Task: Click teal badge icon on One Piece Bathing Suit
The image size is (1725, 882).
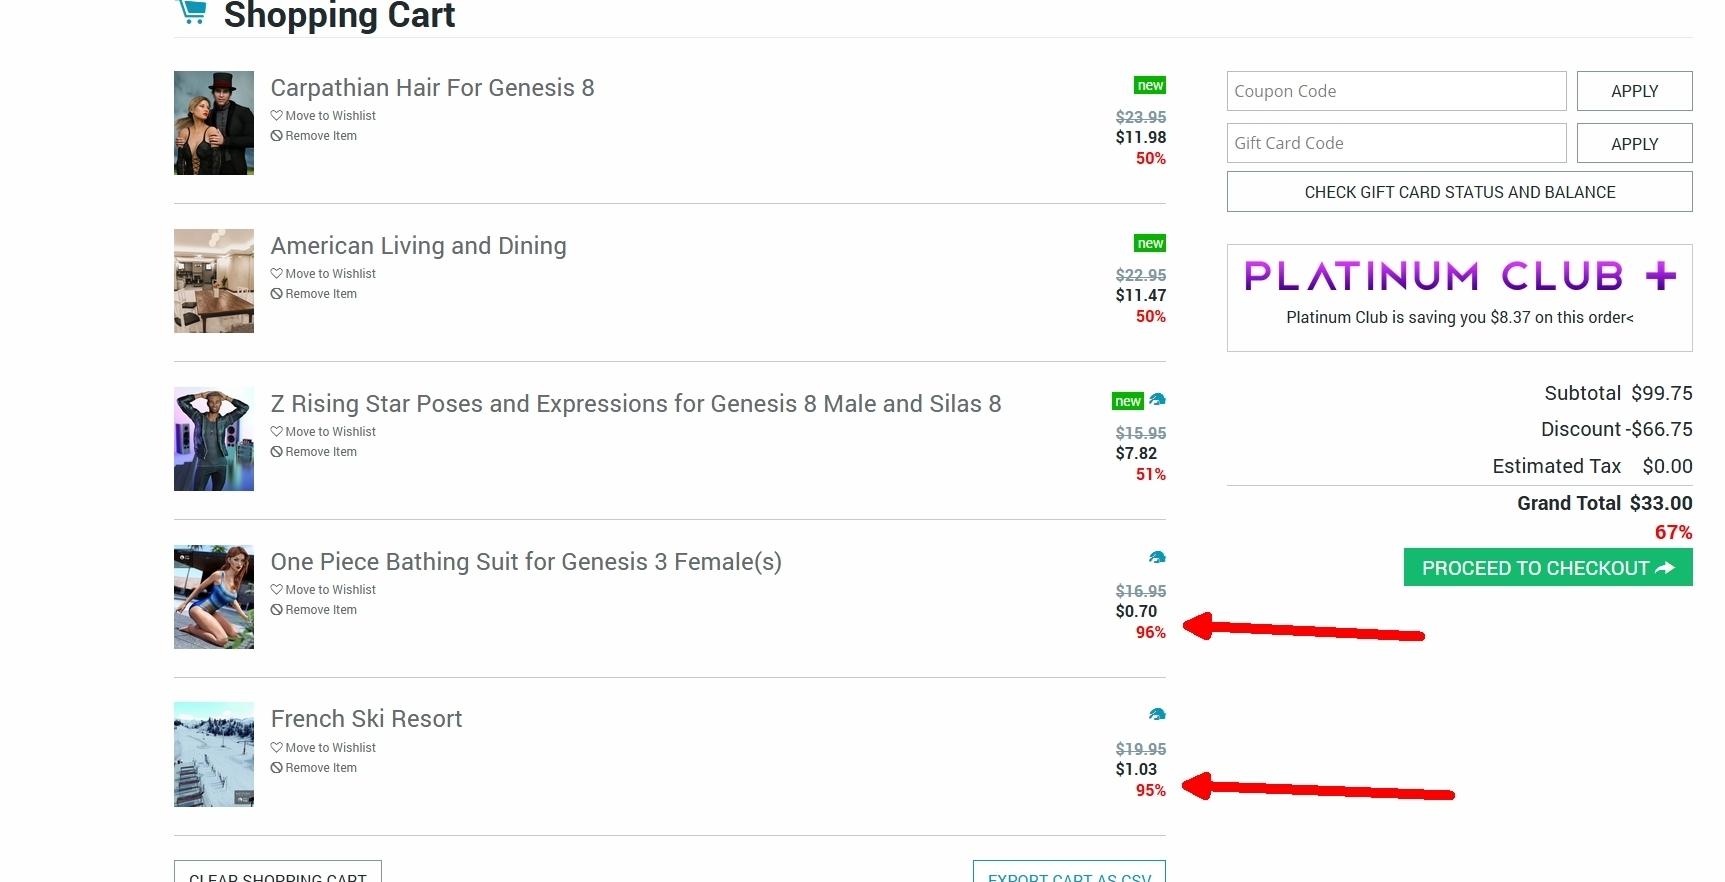Action: point(1157,557)
